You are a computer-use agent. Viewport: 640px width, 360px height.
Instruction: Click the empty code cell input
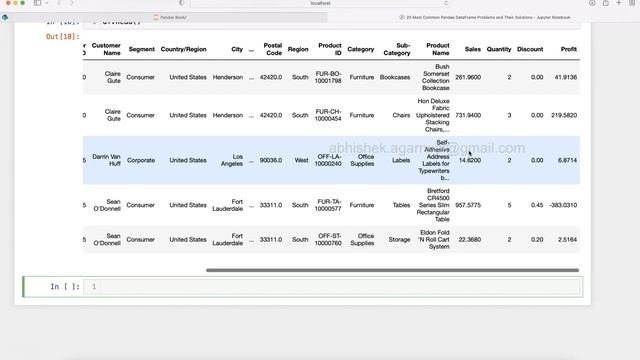[340, 287]
